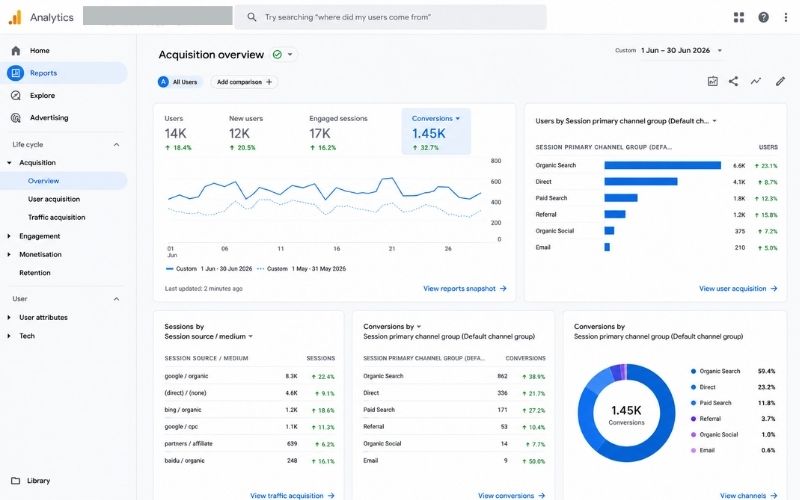This screenshot has height=500, width=800.
Task: Expand the Engagement tree item
Action: [9, 236]
